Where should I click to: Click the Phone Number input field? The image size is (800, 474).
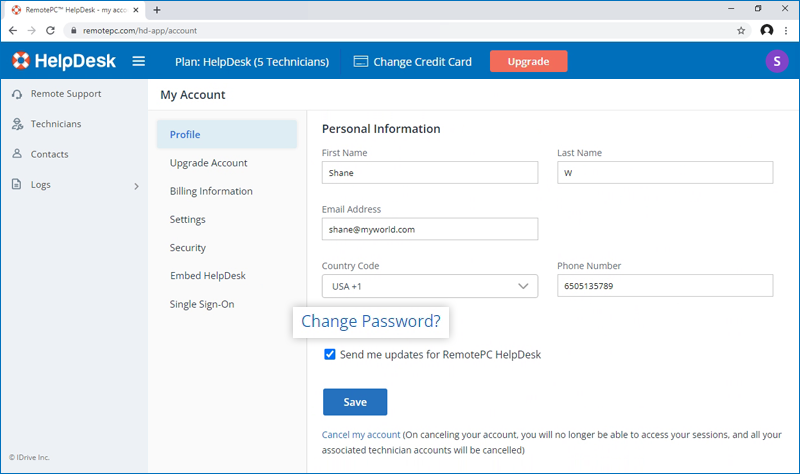point(665,286)
